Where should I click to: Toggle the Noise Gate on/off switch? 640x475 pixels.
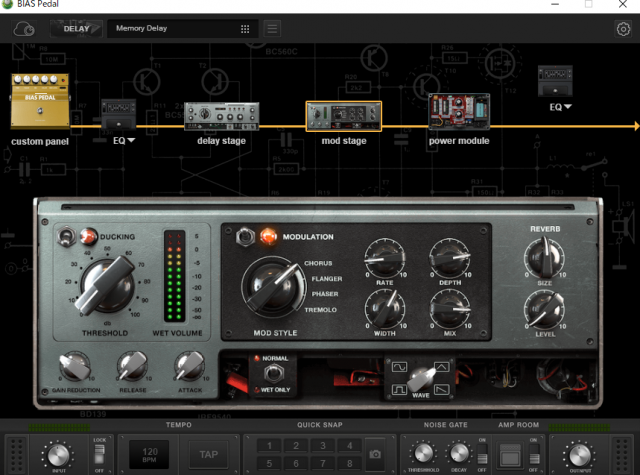[482, 454]
